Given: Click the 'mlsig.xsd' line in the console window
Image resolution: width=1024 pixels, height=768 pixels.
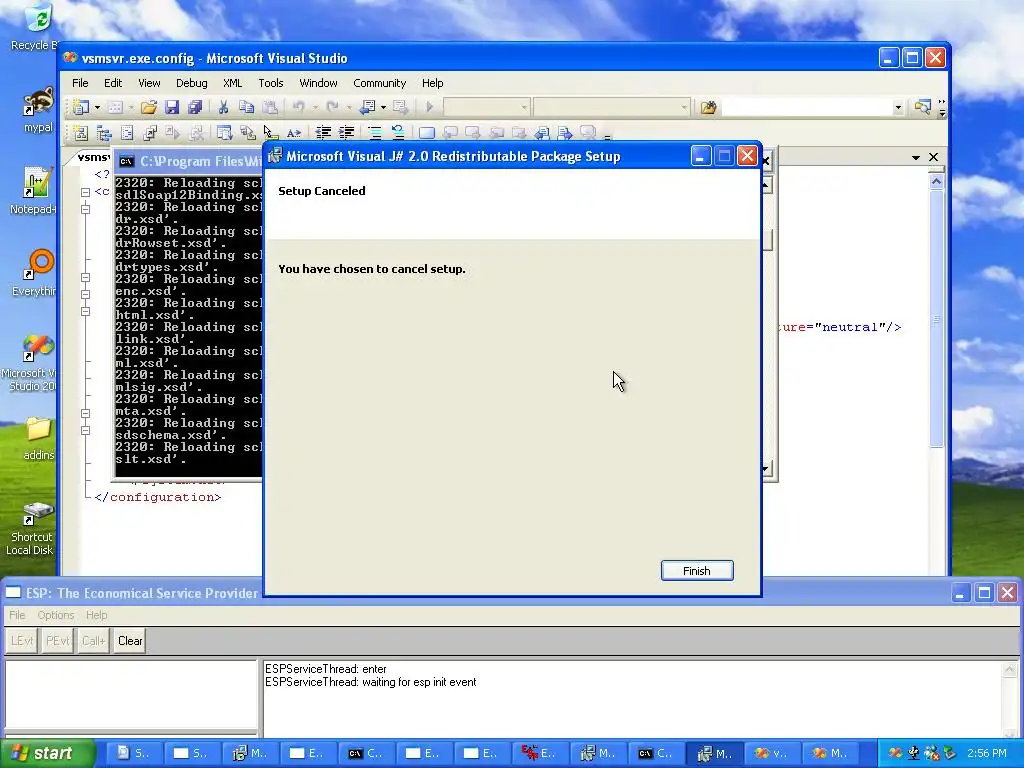Looking at the screenshot, I should coord(159,387).
